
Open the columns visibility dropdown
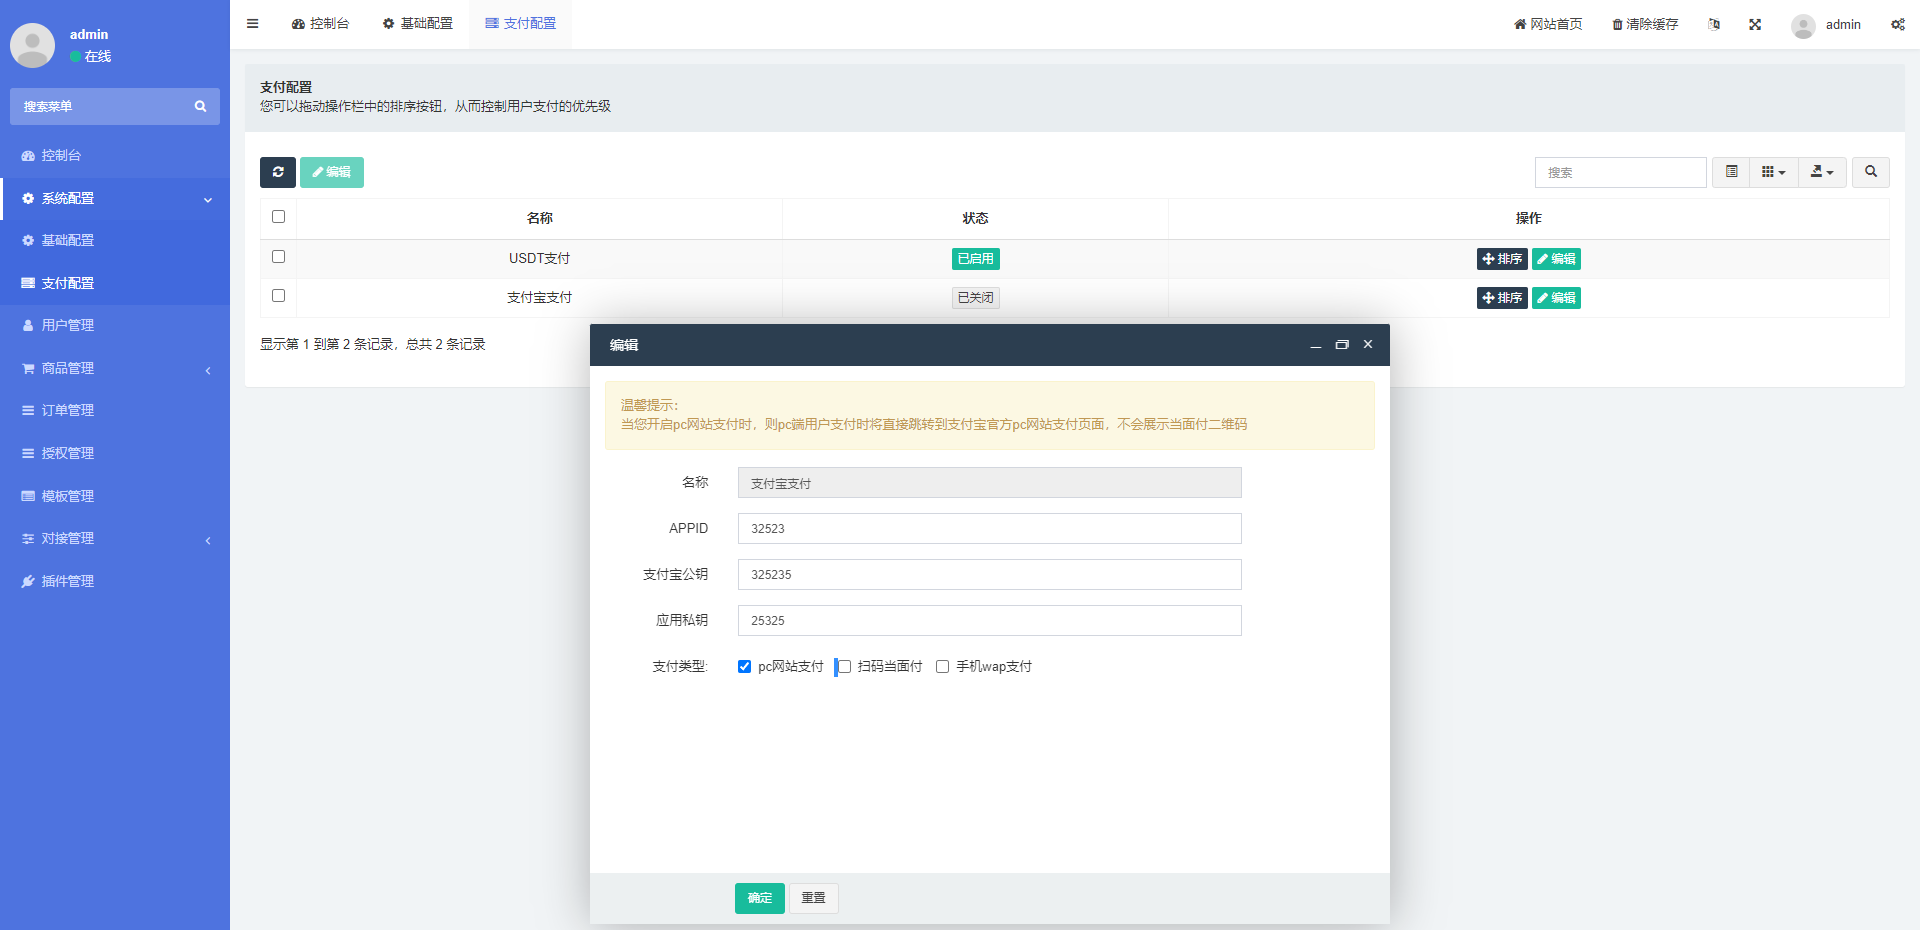1774,172
